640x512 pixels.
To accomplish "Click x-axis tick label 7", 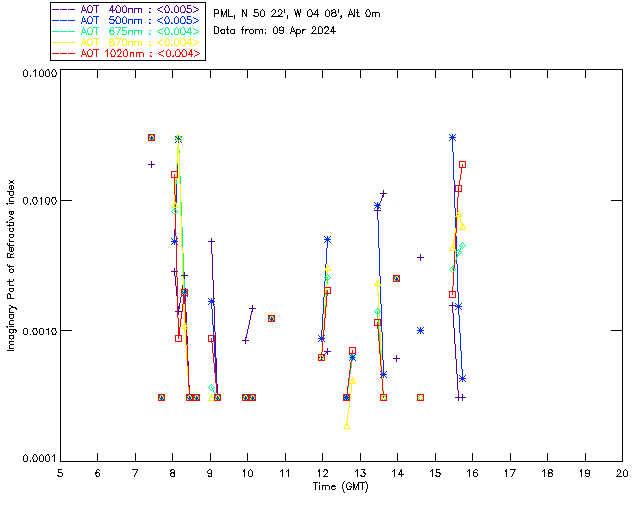I will [135, 473].
